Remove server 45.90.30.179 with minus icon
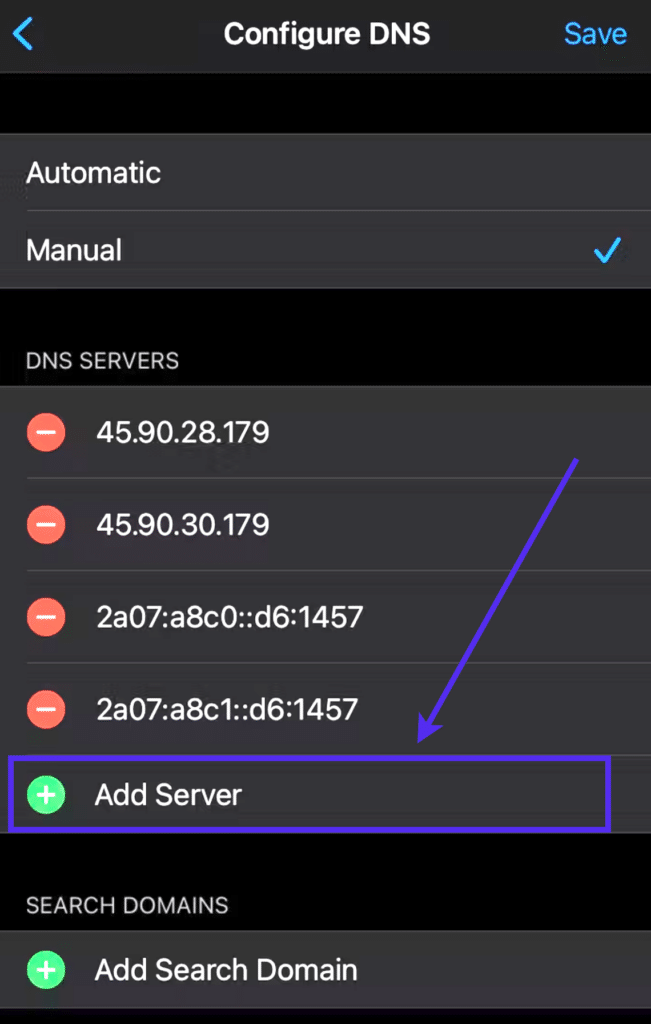The image size is (651, 1024). point(46,524)
